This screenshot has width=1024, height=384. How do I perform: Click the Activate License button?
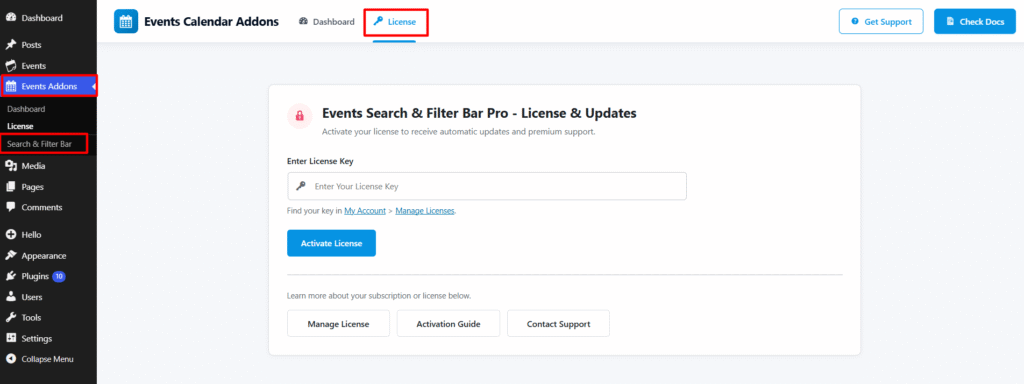332,243
